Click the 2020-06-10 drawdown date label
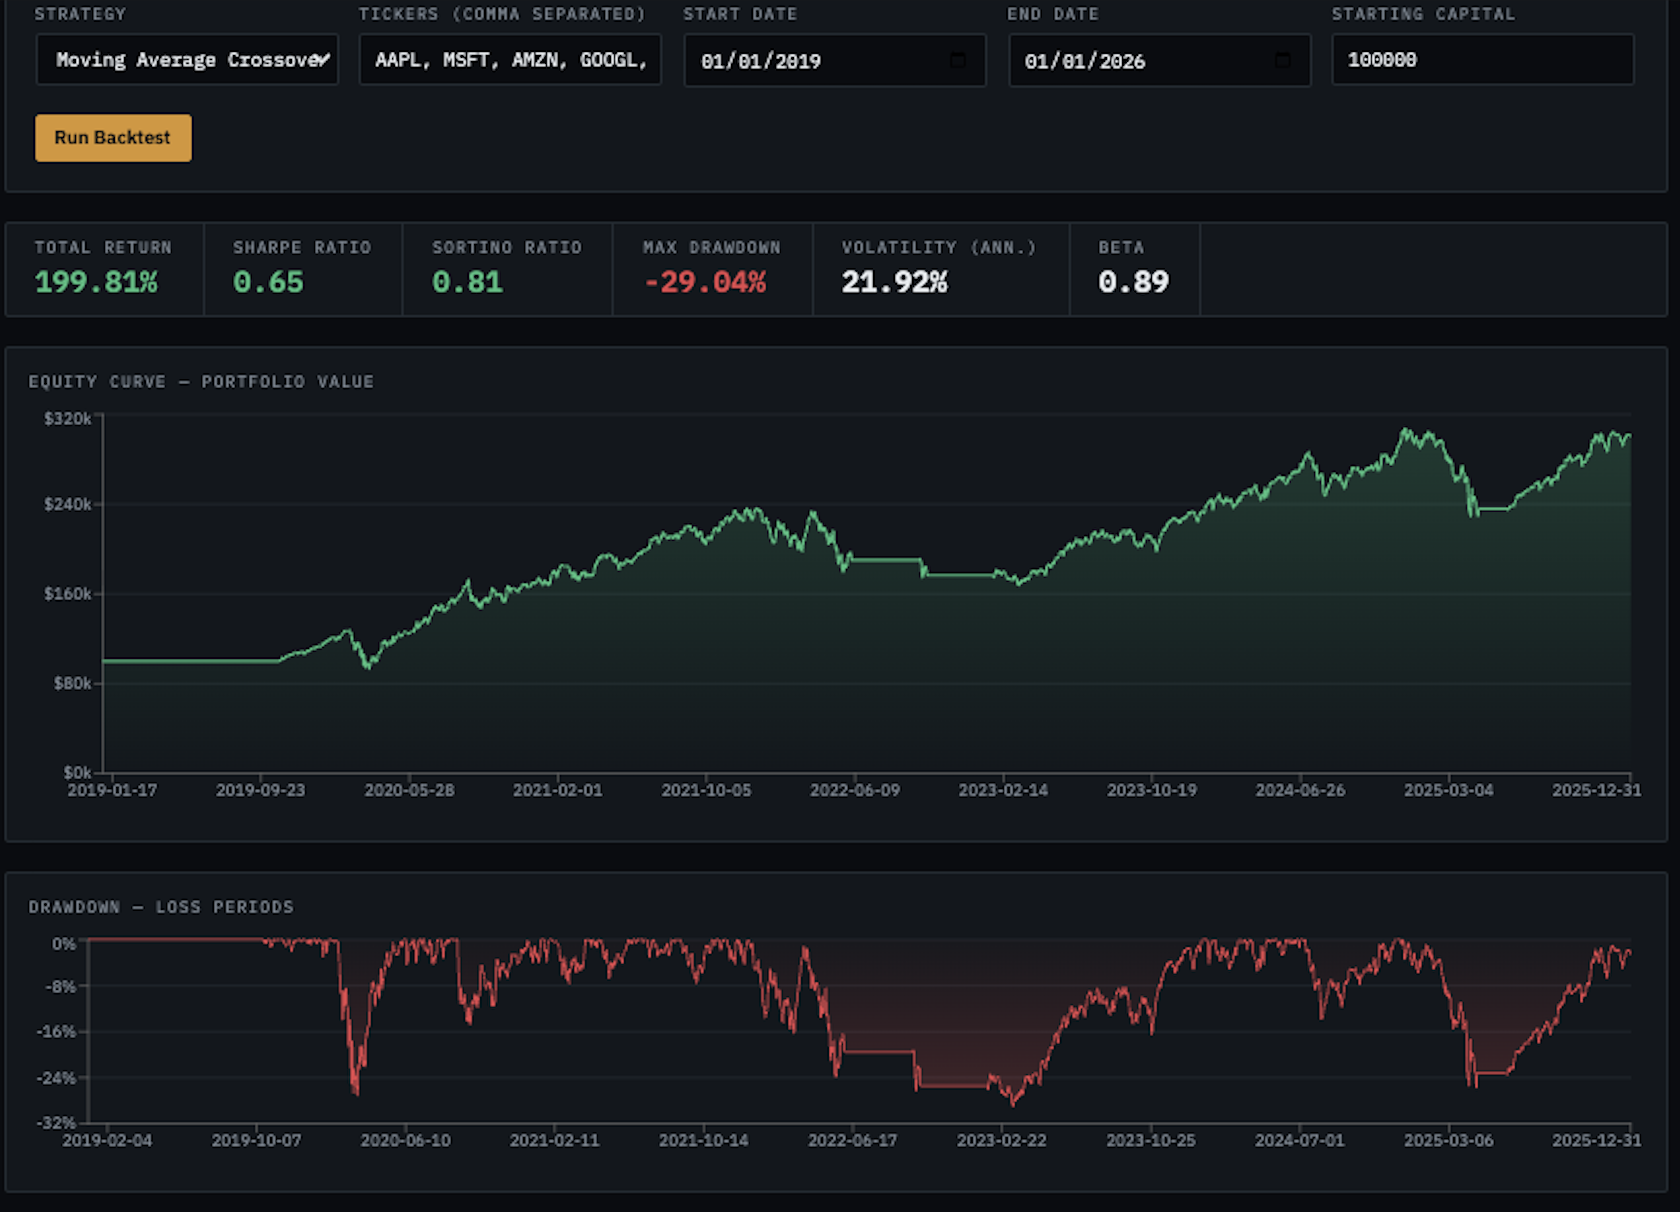Viewport: 1680px width, 1212px height. pyautogui.click(x=405, y=1140)
